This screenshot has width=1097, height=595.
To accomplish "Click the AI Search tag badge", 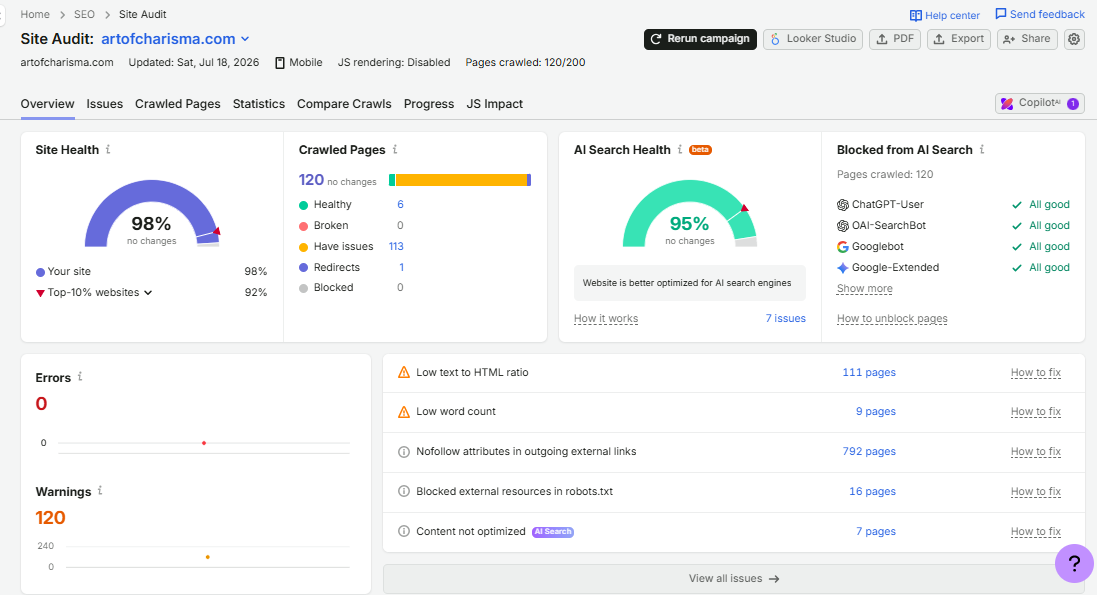I will click(x=553, y=531).
